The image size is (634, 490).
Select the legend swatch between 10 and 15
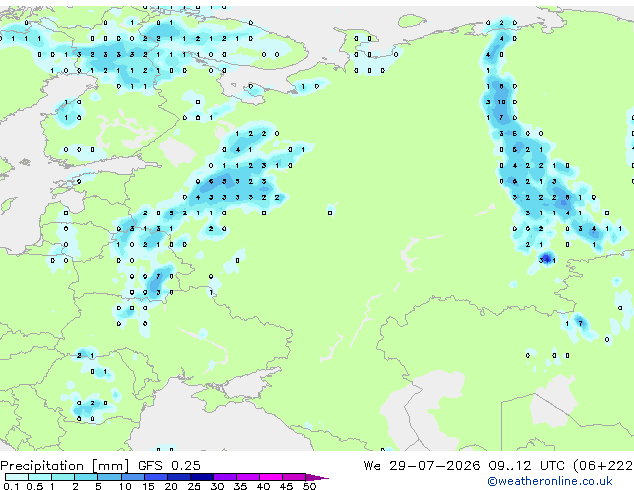(133, 477)
